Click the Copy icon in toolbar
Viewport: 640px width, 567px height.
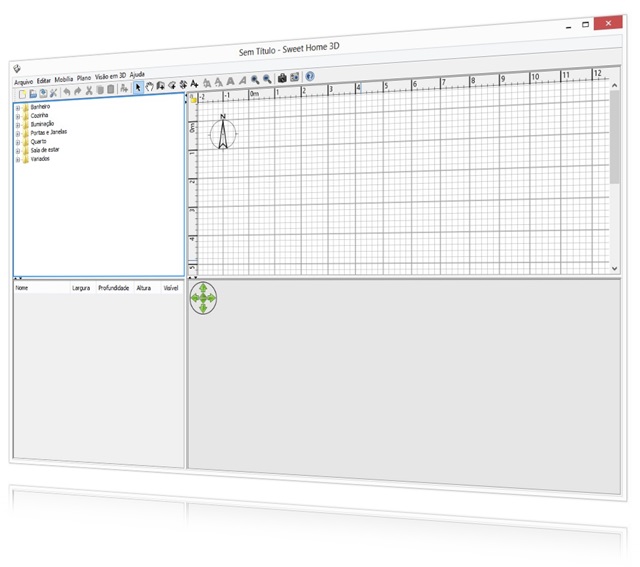coord(100,90)
